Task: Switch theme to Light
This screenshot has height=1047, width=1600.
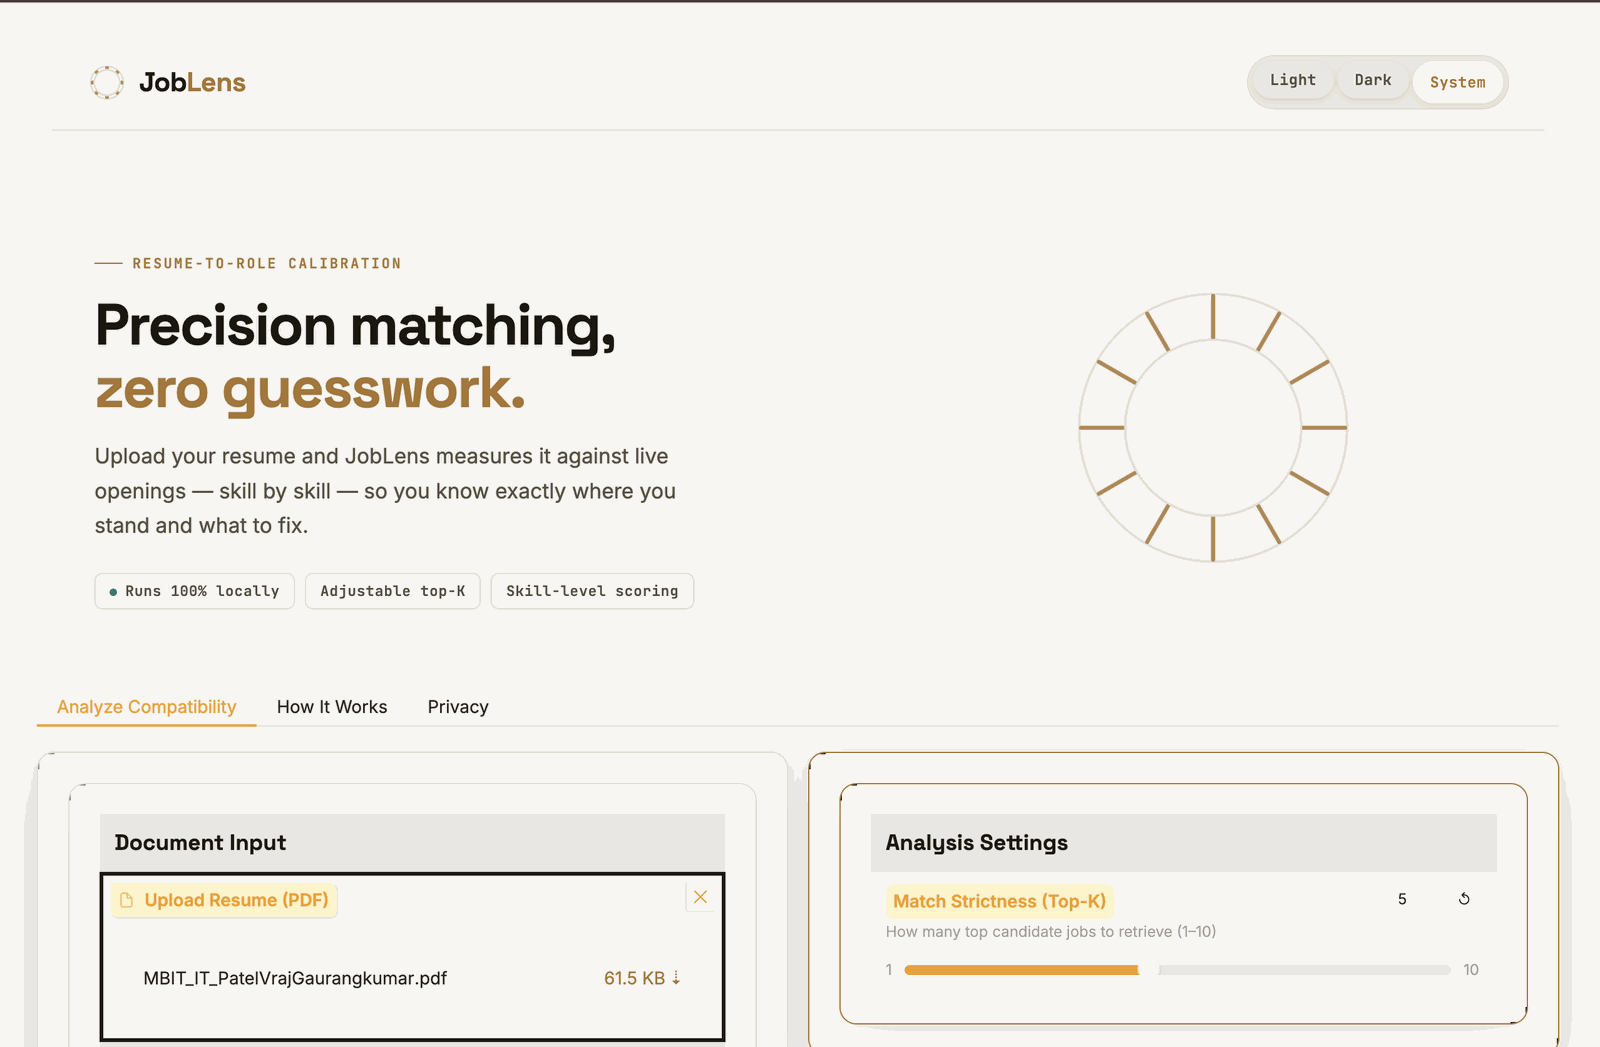Action: (x=1293, y=80)
